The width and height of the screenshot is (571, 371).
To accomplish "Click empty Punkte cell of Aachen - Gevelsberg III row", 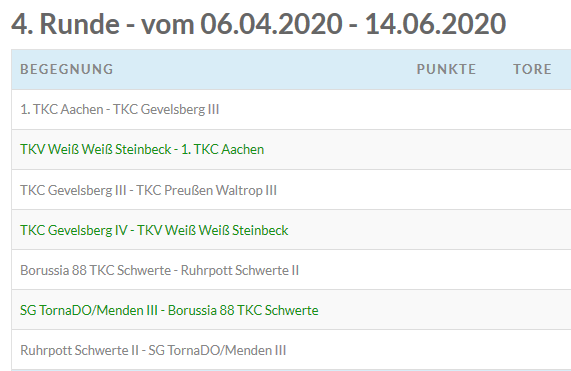I will point(446,109).
